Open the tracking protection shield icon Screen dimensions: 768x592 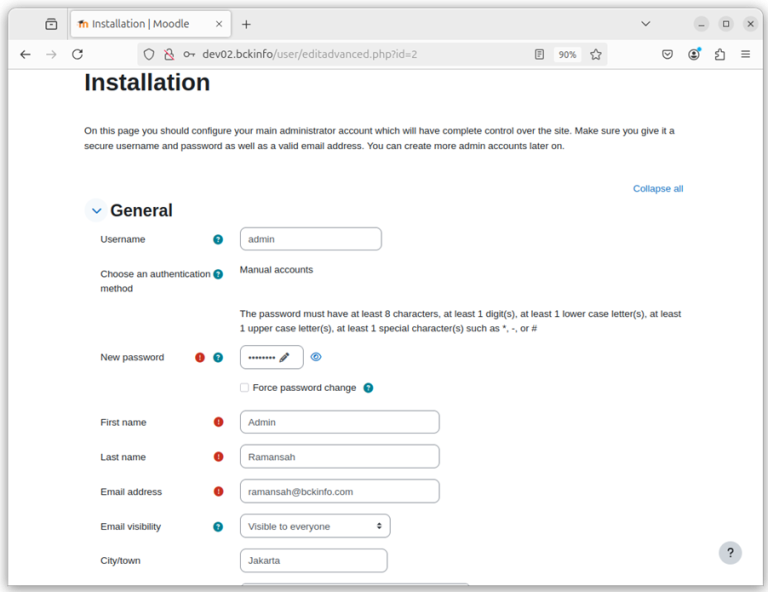(149, 54)
